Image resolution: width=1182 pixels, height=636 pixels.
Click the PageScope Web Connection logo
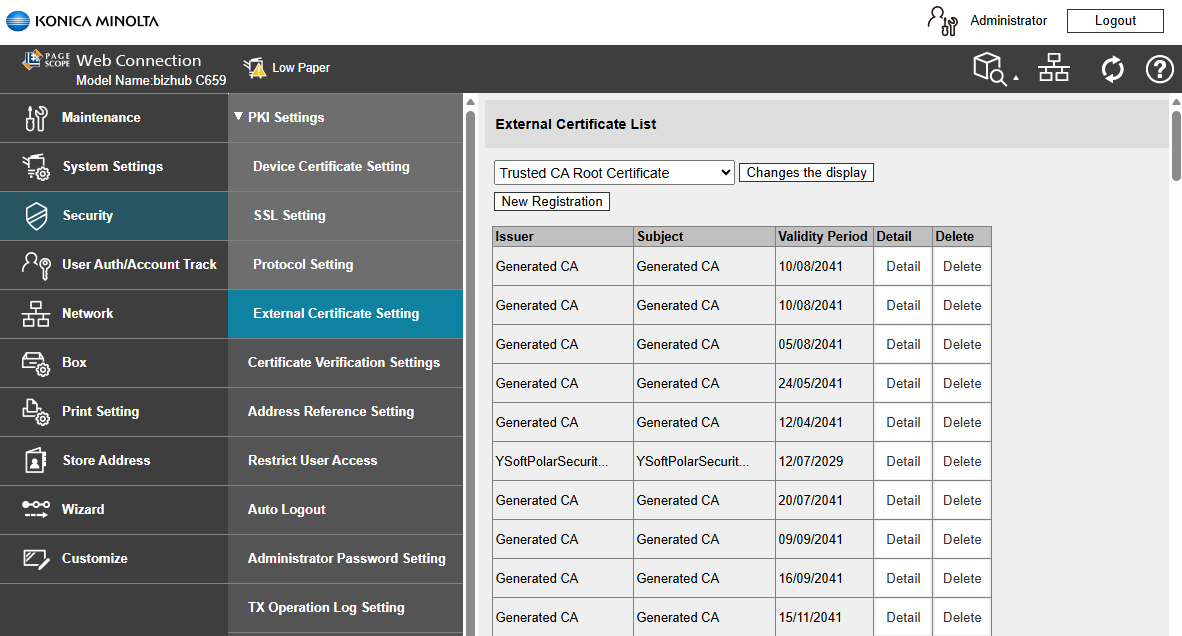tap(113, 60)
